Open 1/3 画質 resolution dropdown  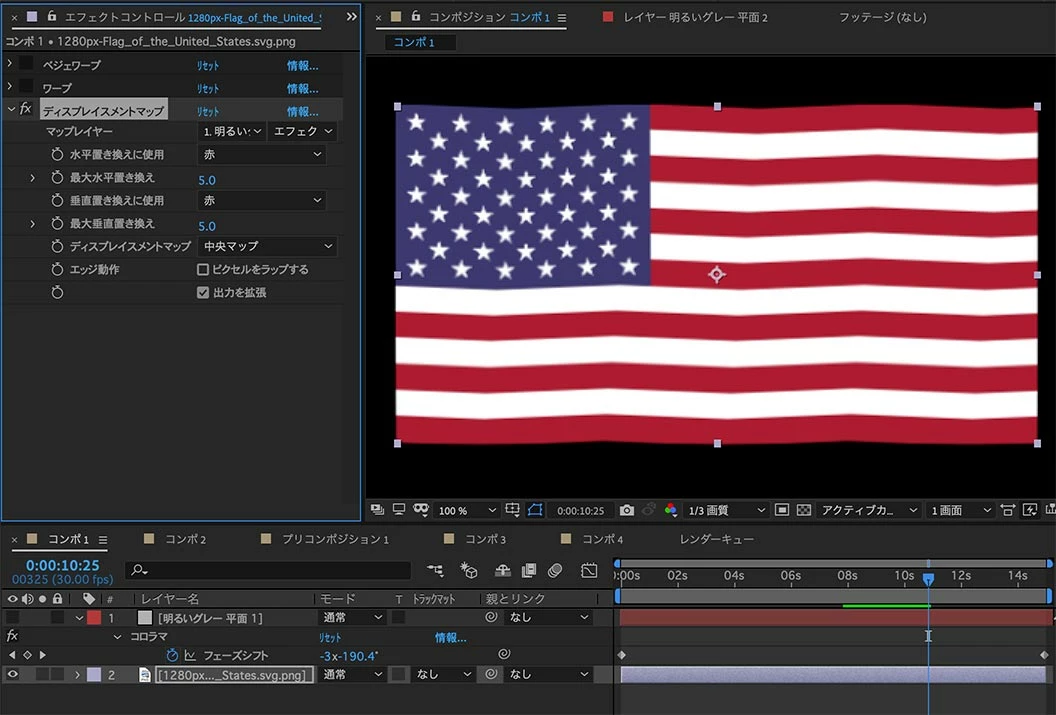(x=726, y=510)
